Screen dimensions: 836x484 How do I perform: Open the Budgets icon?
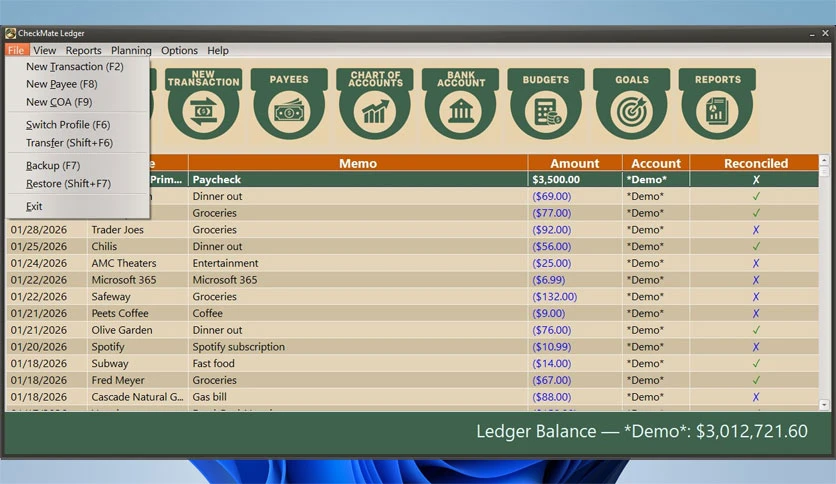(546, 104)
